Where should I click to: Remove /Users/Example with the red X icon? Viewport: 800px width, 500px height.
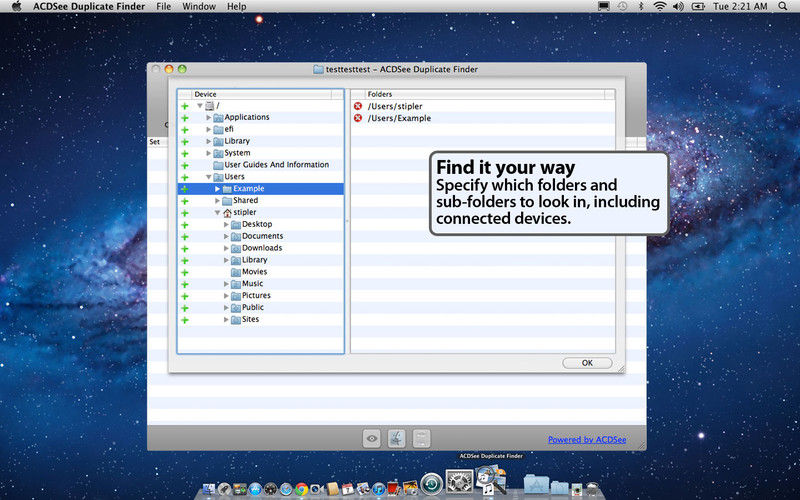358,118
